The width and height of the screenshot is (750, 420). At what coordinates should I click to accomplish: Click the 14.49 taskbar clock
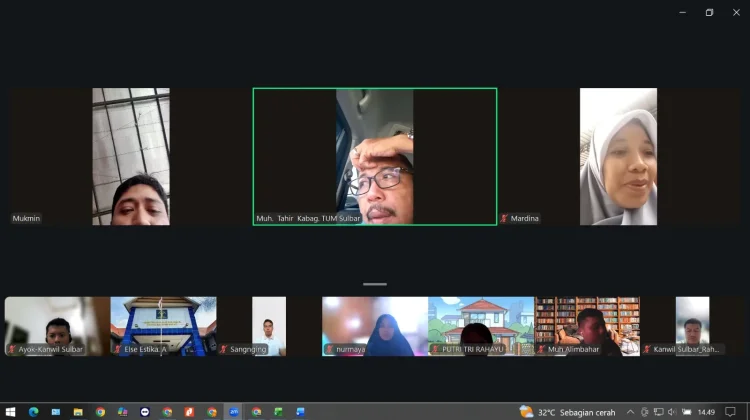point(706,412)
